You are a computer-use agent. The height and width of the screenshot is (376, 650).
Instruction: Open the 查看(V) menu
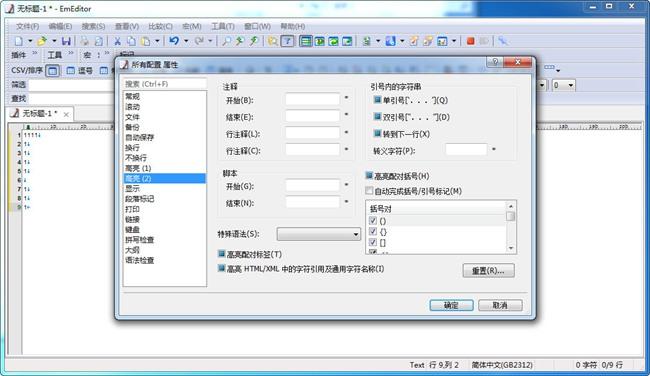[127, 26]
